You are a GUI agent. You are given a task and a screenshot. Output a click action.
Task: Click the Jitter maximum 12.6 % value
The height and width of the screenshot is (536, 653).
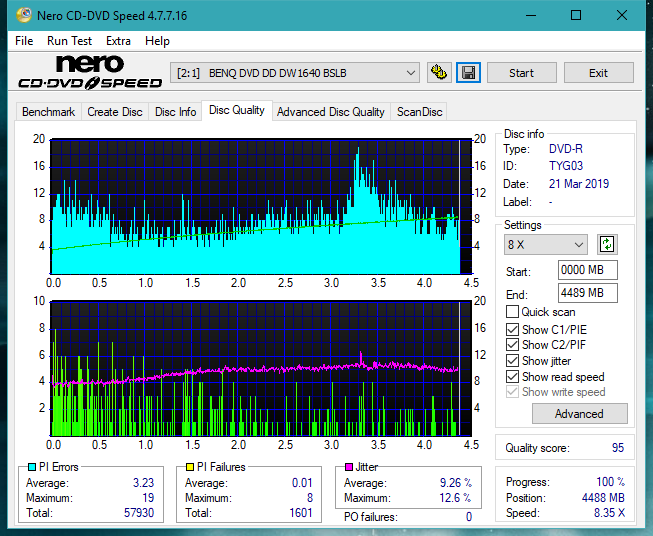[455, 498]
